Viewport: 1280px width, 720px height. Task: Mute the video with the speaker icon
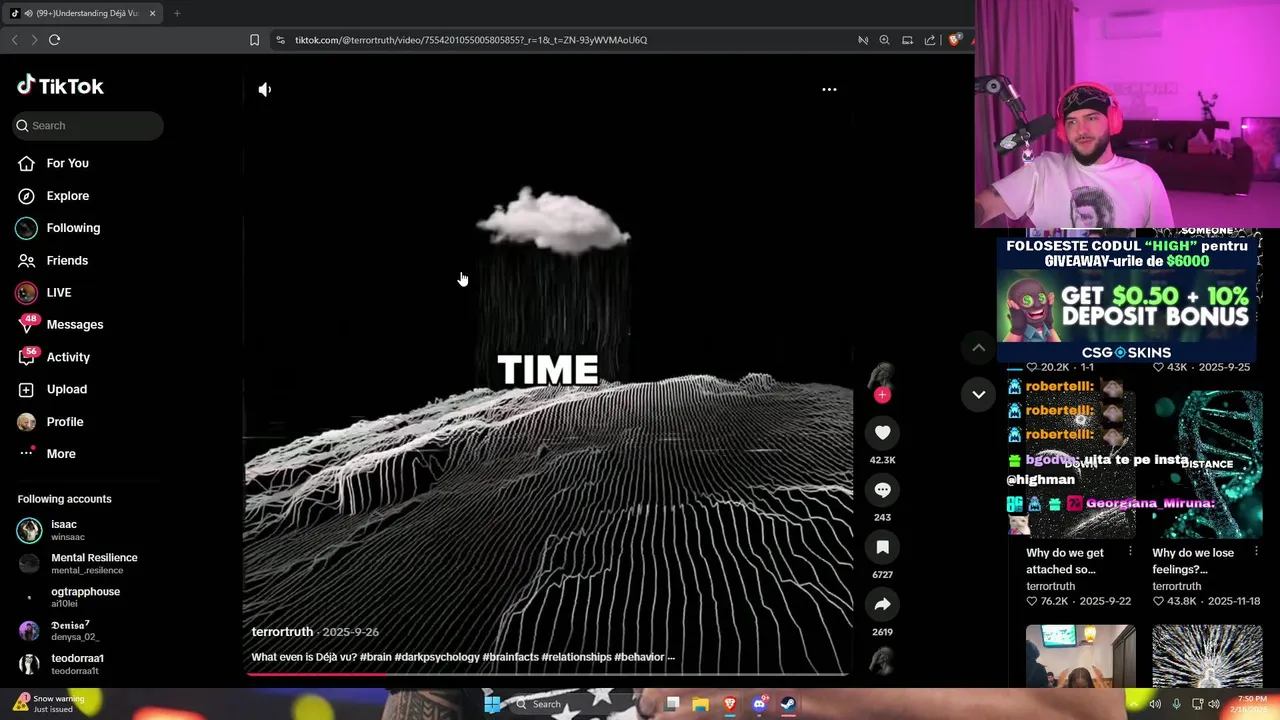[x=264, y=89]
